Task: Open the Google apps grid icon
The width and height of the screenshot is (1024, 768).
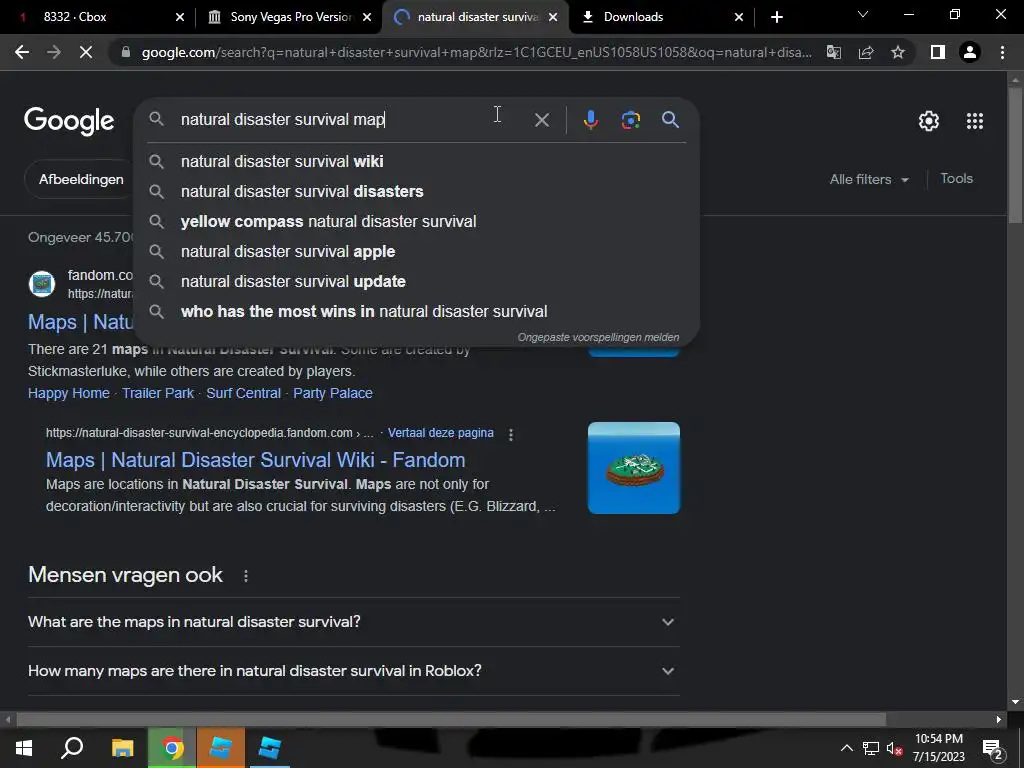Action: pyautogui.click(x=974, y=121)
